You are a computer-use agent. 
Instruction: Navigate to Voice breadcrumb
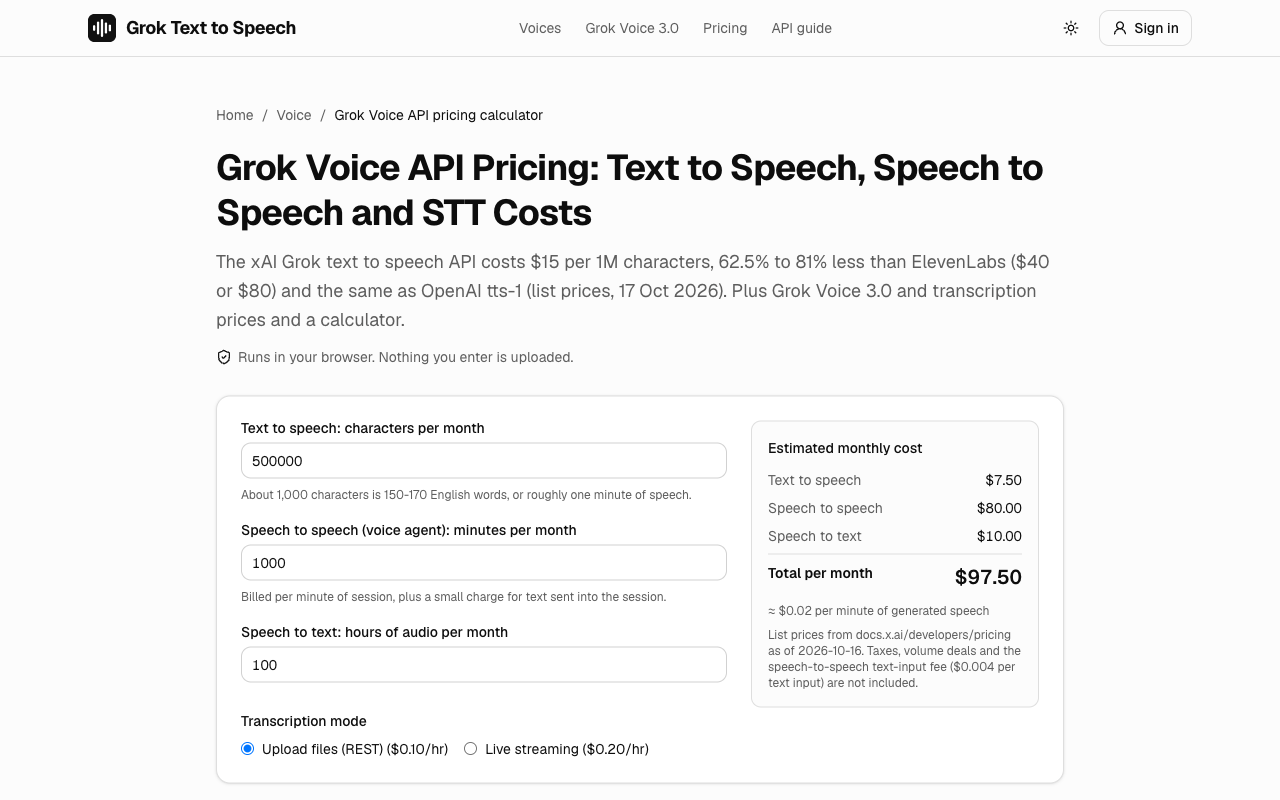pos(294,115)
